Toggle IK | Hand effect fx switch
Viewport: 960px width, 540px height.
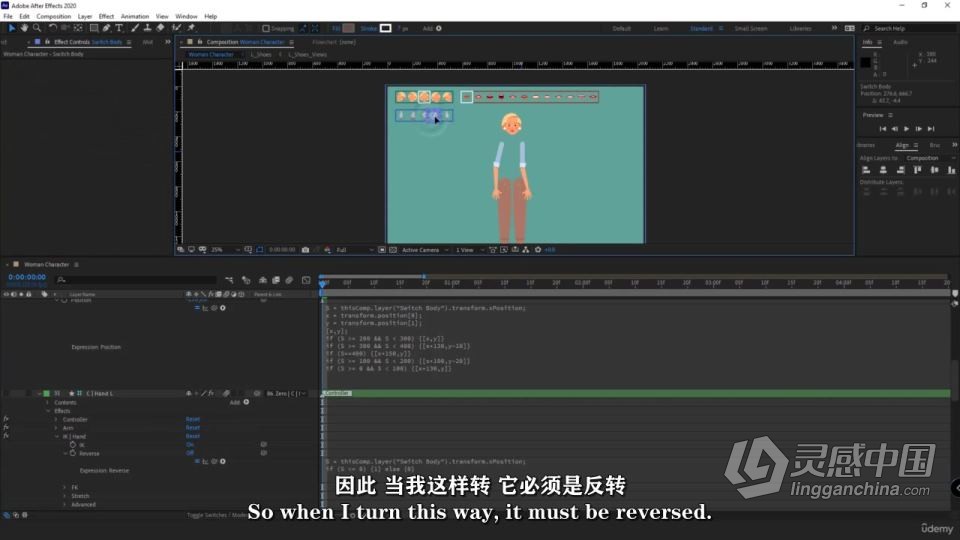coord(6,436)
